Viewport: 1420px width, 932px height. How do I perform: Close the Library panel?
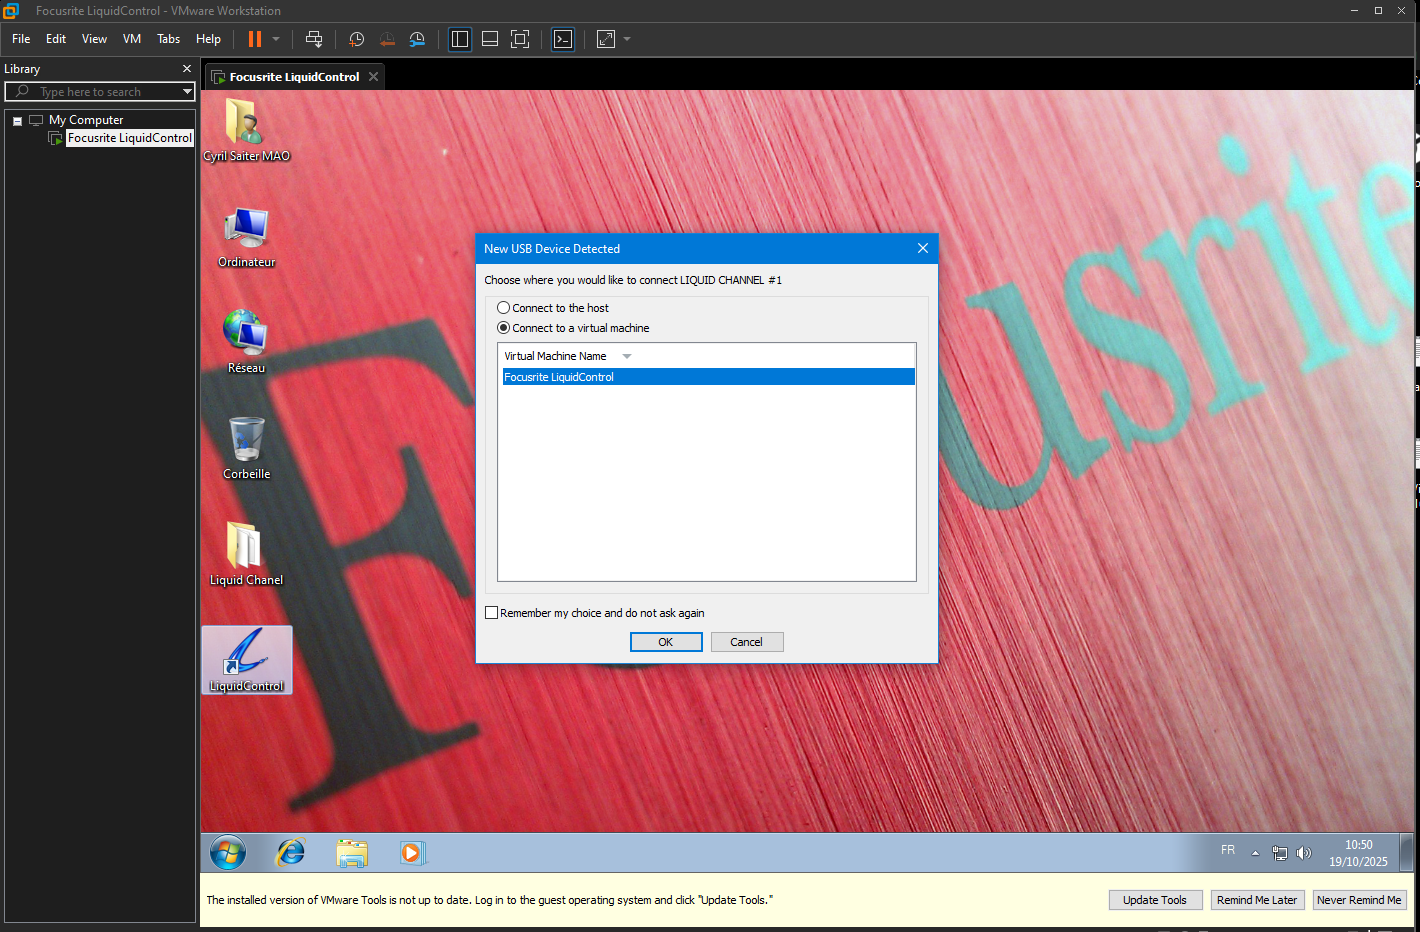pyautogui.click(x=187, y=69)
